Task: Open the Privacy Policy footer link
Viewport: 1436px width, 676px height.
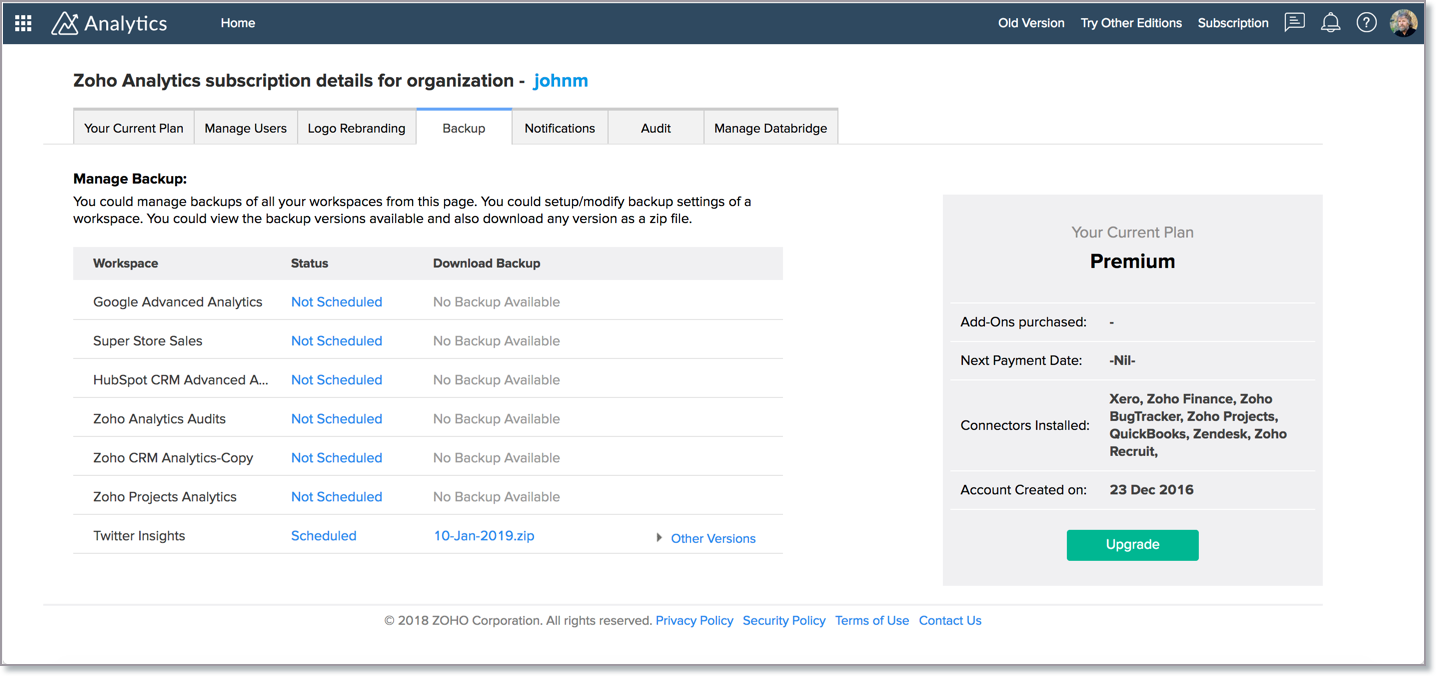Action: coord(694,621)
